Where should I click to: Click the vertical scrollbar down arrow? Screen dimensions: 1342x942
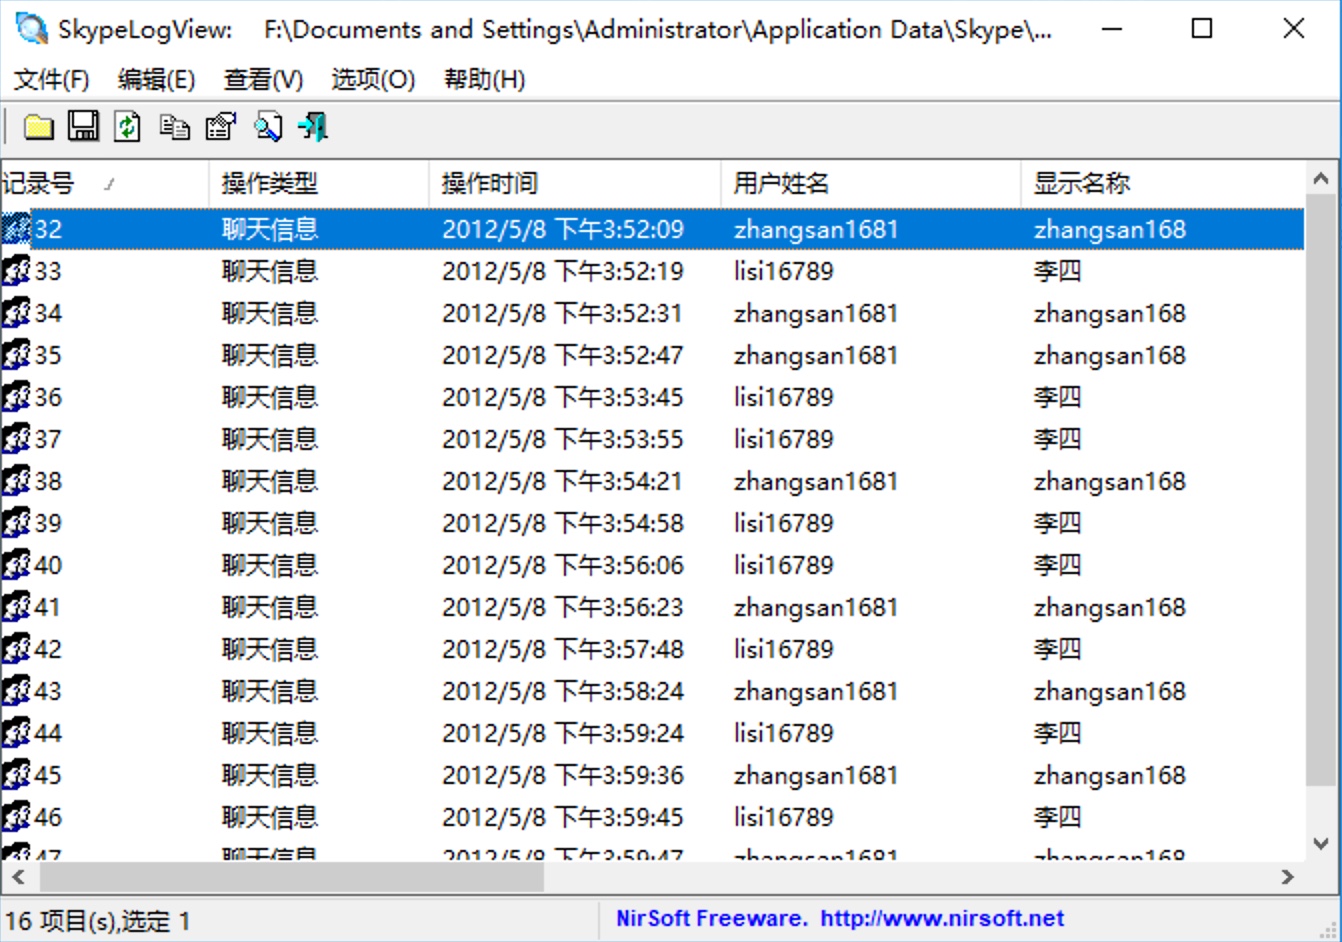click(x=1320, y=843)
